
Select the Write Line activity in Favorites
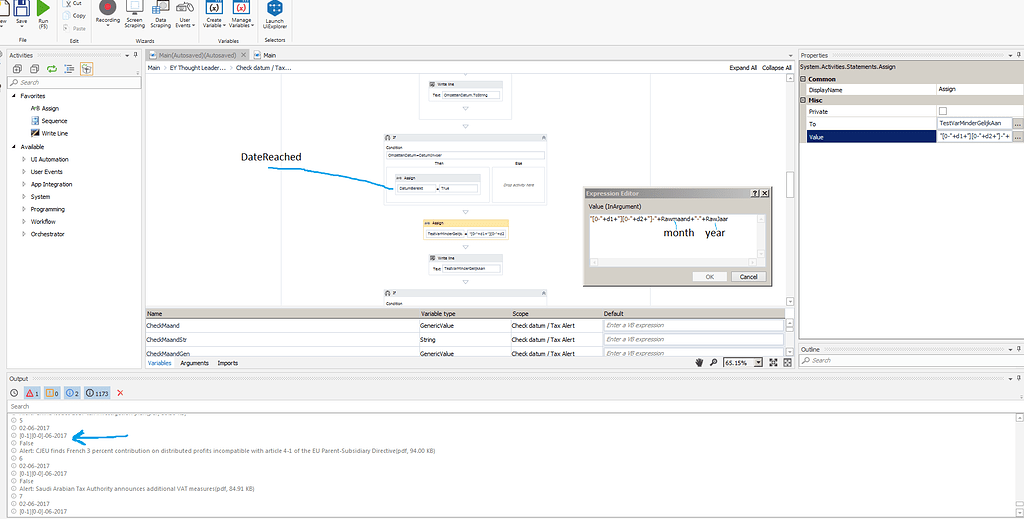pos(49,133)
